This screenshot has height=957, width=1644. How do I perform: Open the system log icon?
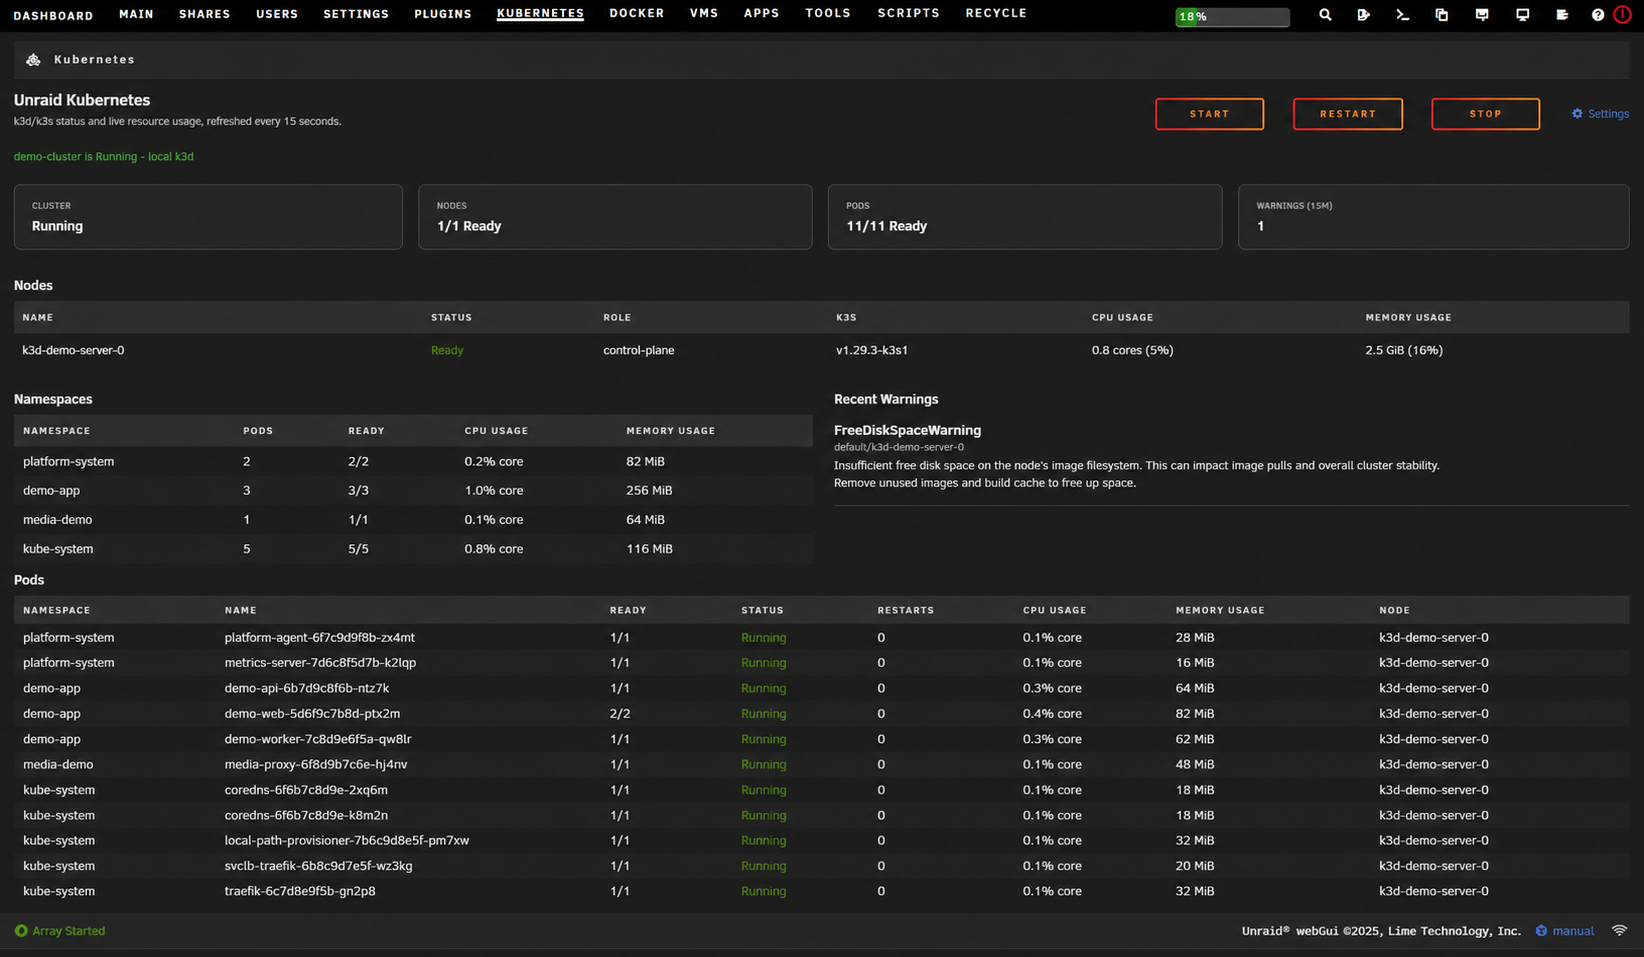click(x=1562, y=15)
